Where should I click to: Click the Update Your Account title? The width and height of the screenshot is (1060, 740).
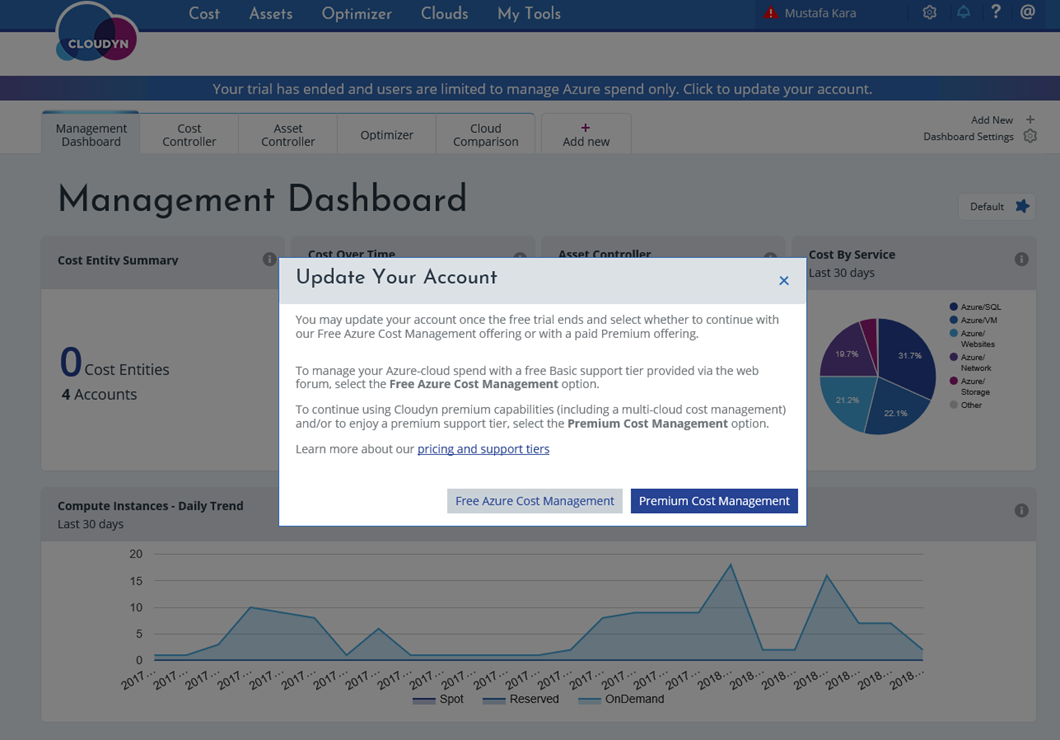pos(396,277)
